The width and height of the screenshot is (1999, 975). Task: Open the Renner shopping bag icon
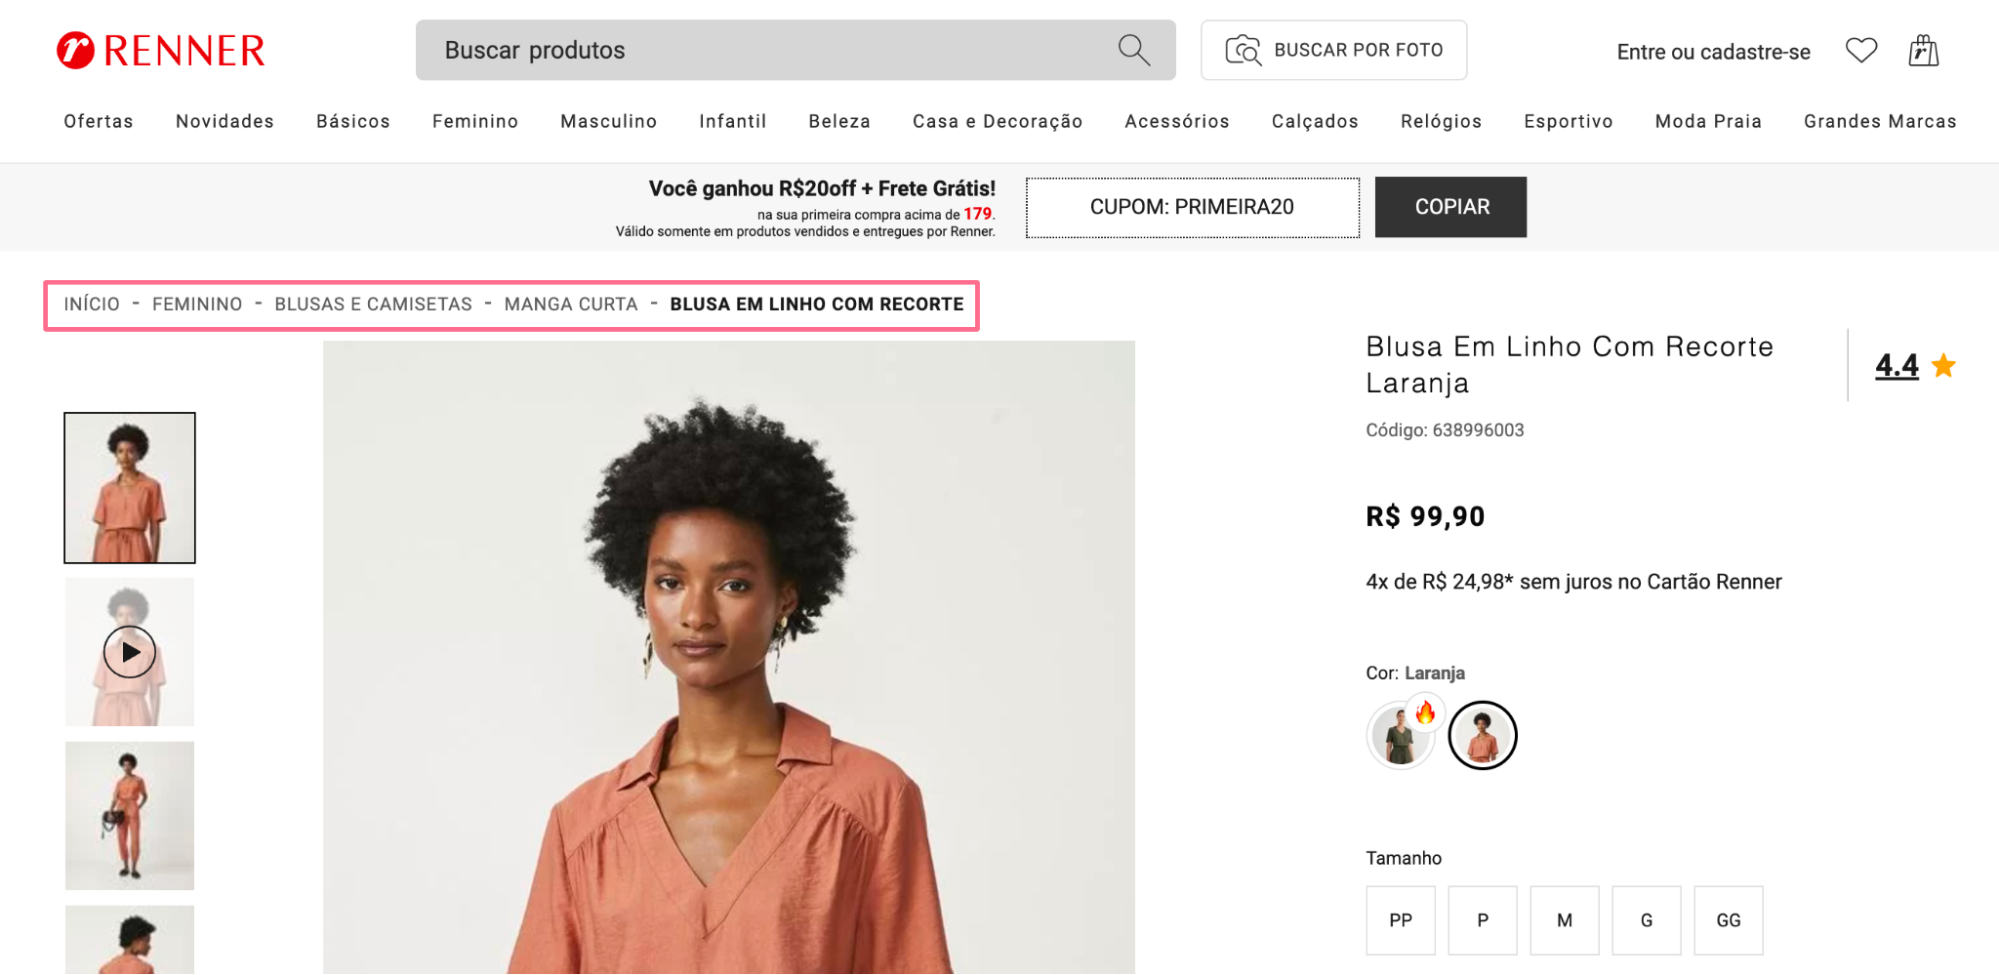coord(1925,49)
